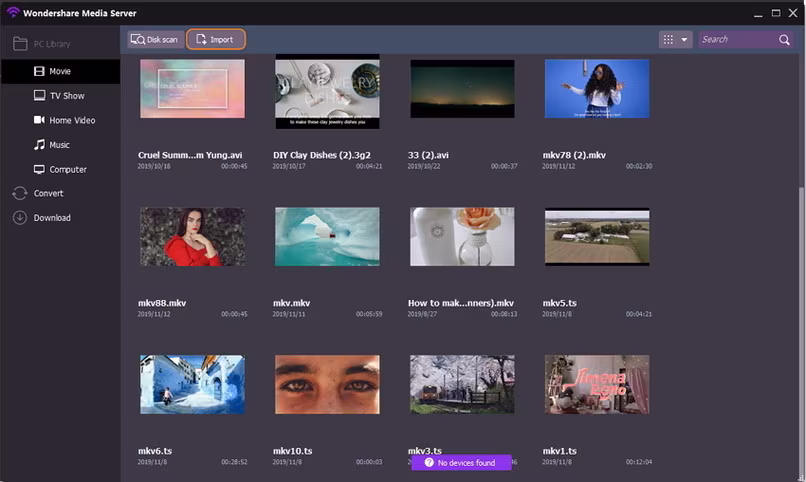806x482 pixels.
Task: Click the 00:08:13 duration text
Action: coord(504,314)
